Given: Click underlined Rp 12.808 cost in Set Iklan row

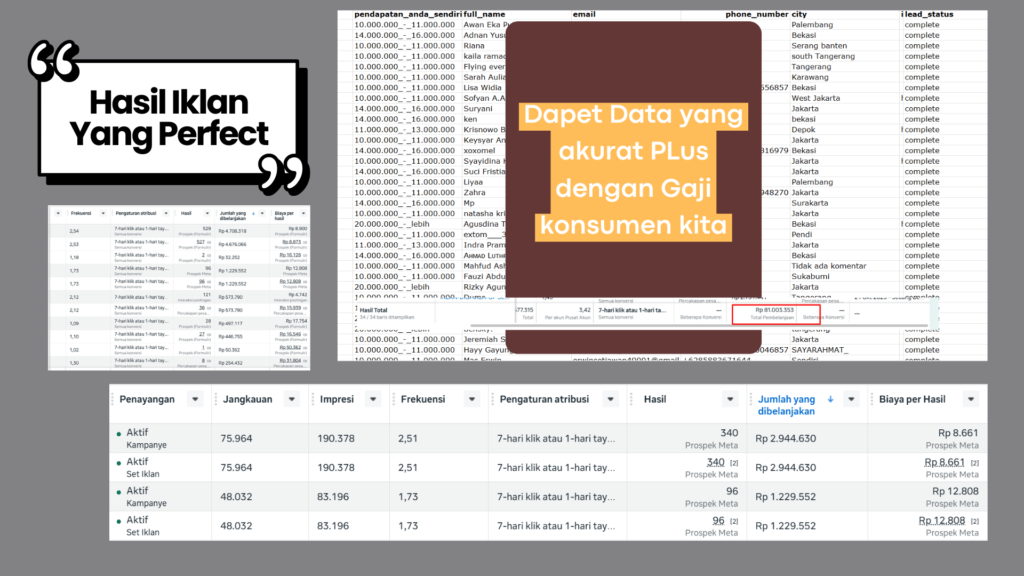Looking at the screenshot, I should (x=941, y=520).
